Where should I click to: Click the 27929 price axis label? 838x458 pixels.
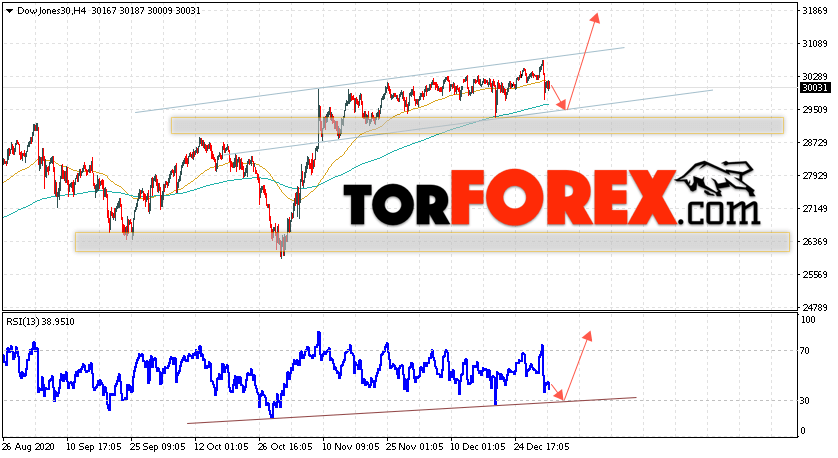click(815, 176)
